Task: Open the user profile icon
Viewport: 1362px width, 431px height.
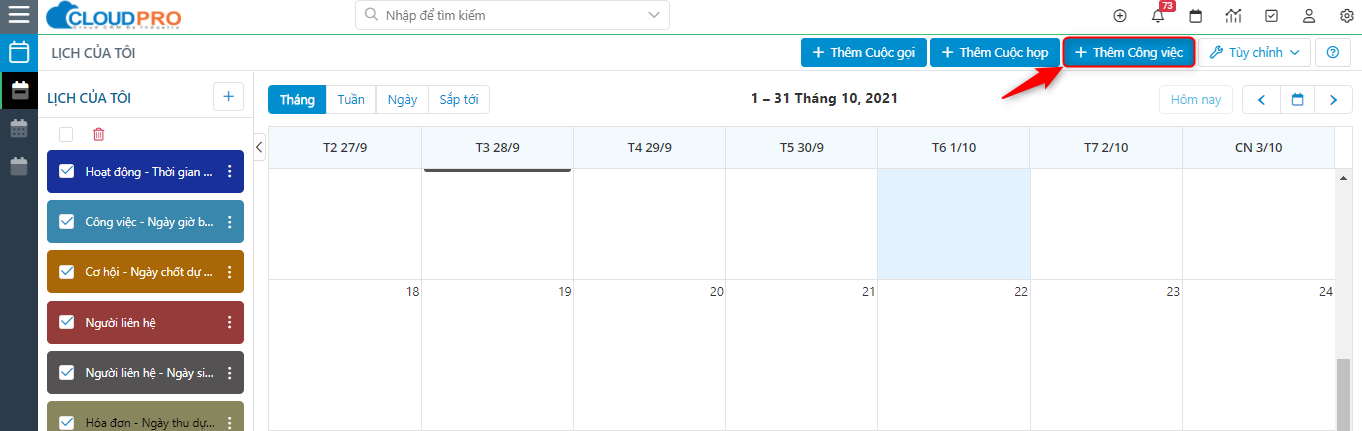Action: (x=1309, y=16)
